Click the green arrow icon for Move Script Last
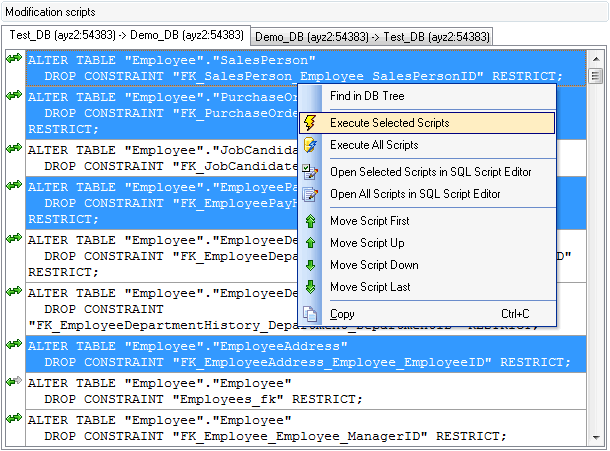This screenshot has height=451, width=610. pos(309,287)
